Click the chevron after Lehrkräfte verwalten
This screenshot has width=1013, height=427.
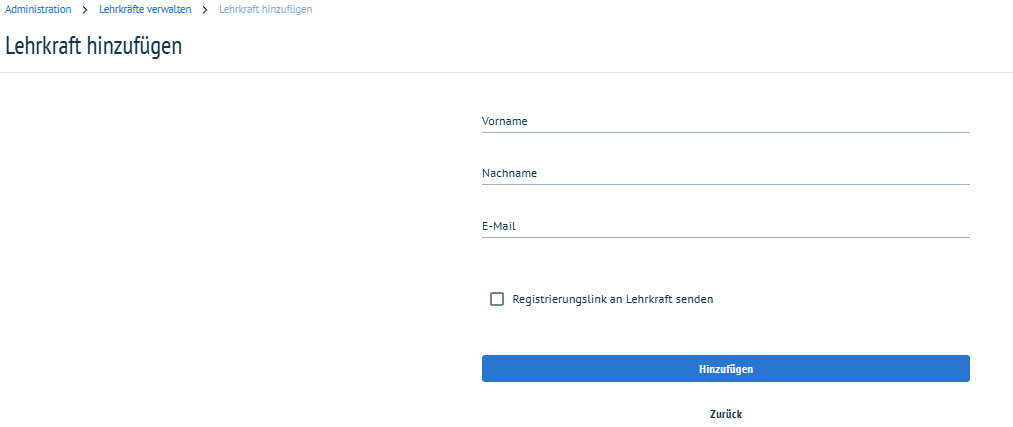click(205, 10)
